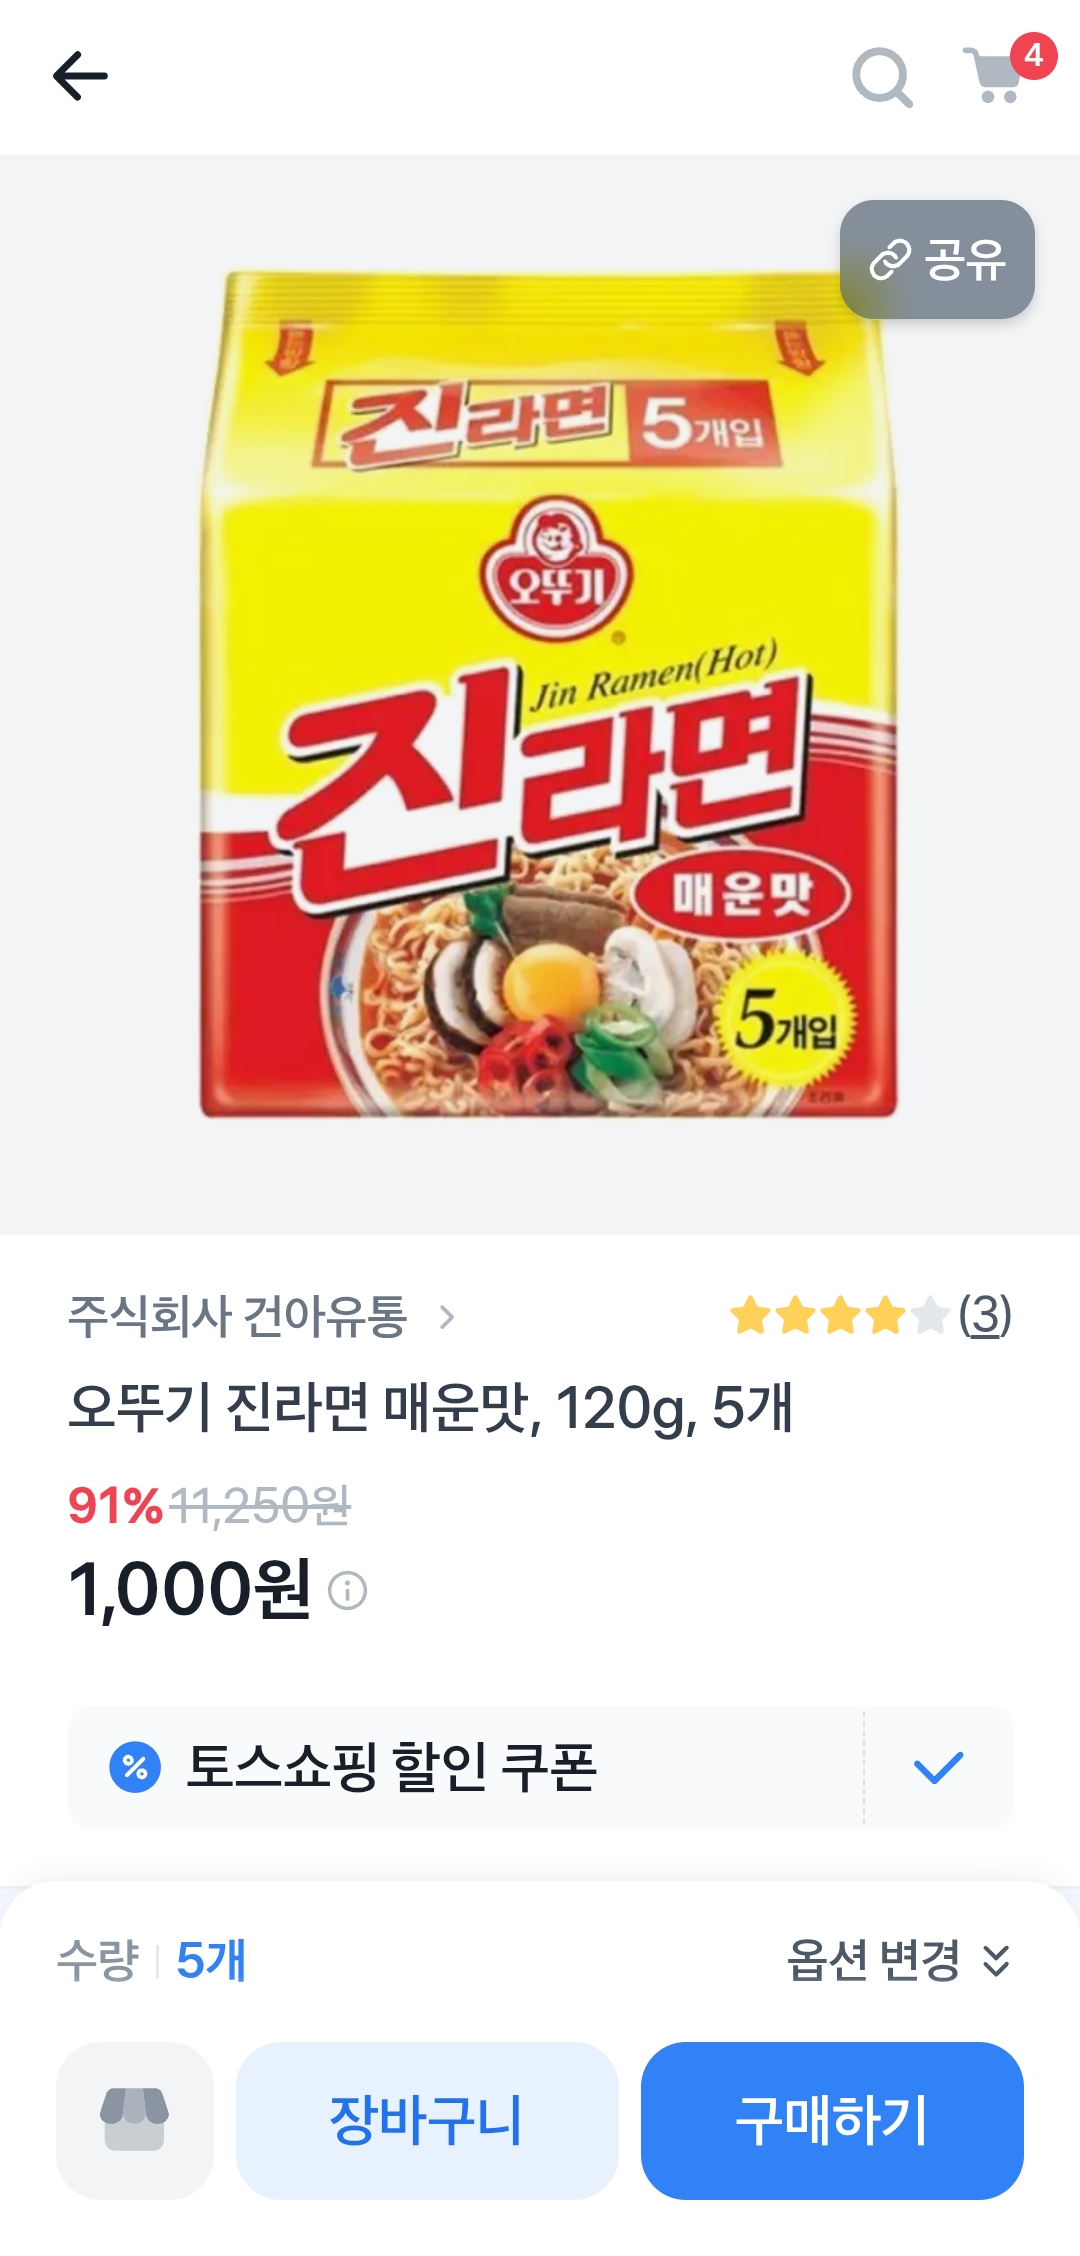Screen dimensions: 1080x2256
Task: Open search with the magnifier icon
Action: [x=881, y=77]
